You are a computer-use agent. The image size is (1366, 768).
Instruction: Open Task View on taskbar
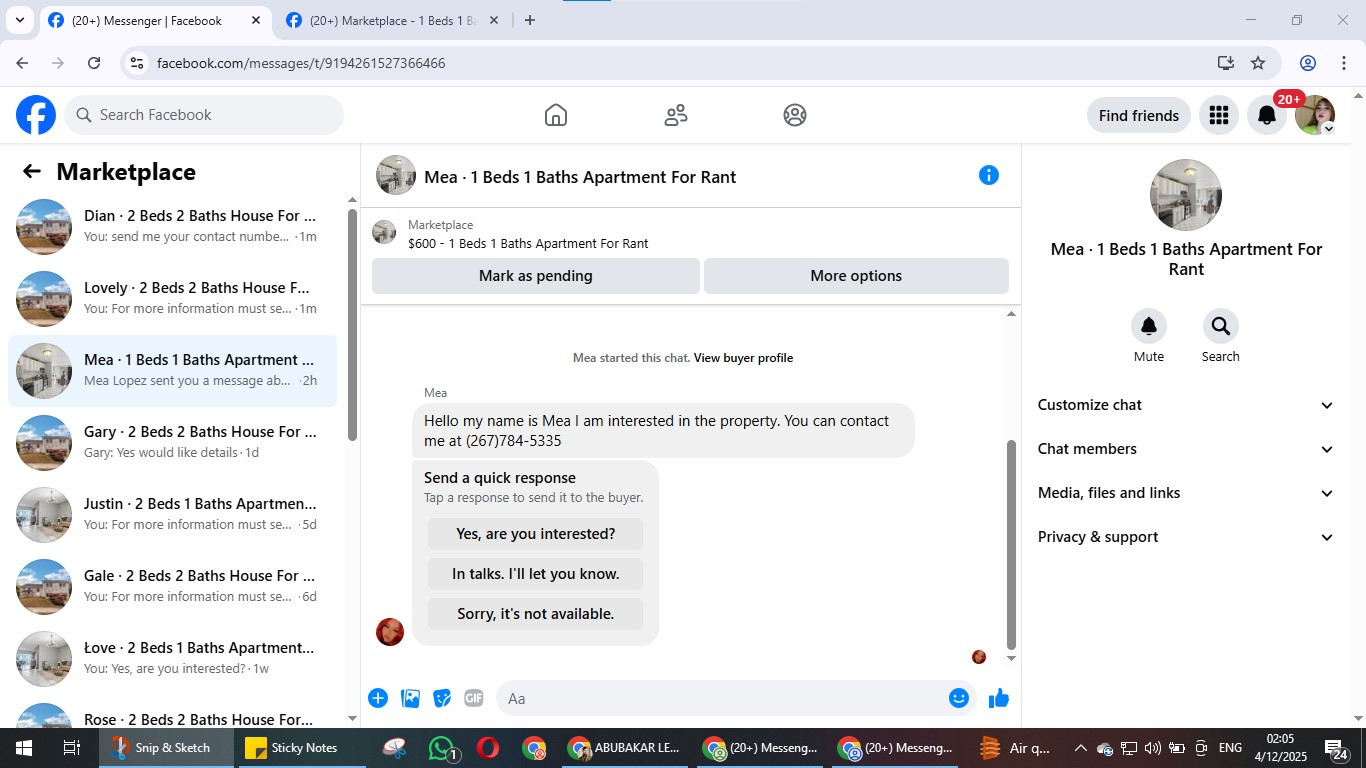point(71,748)
